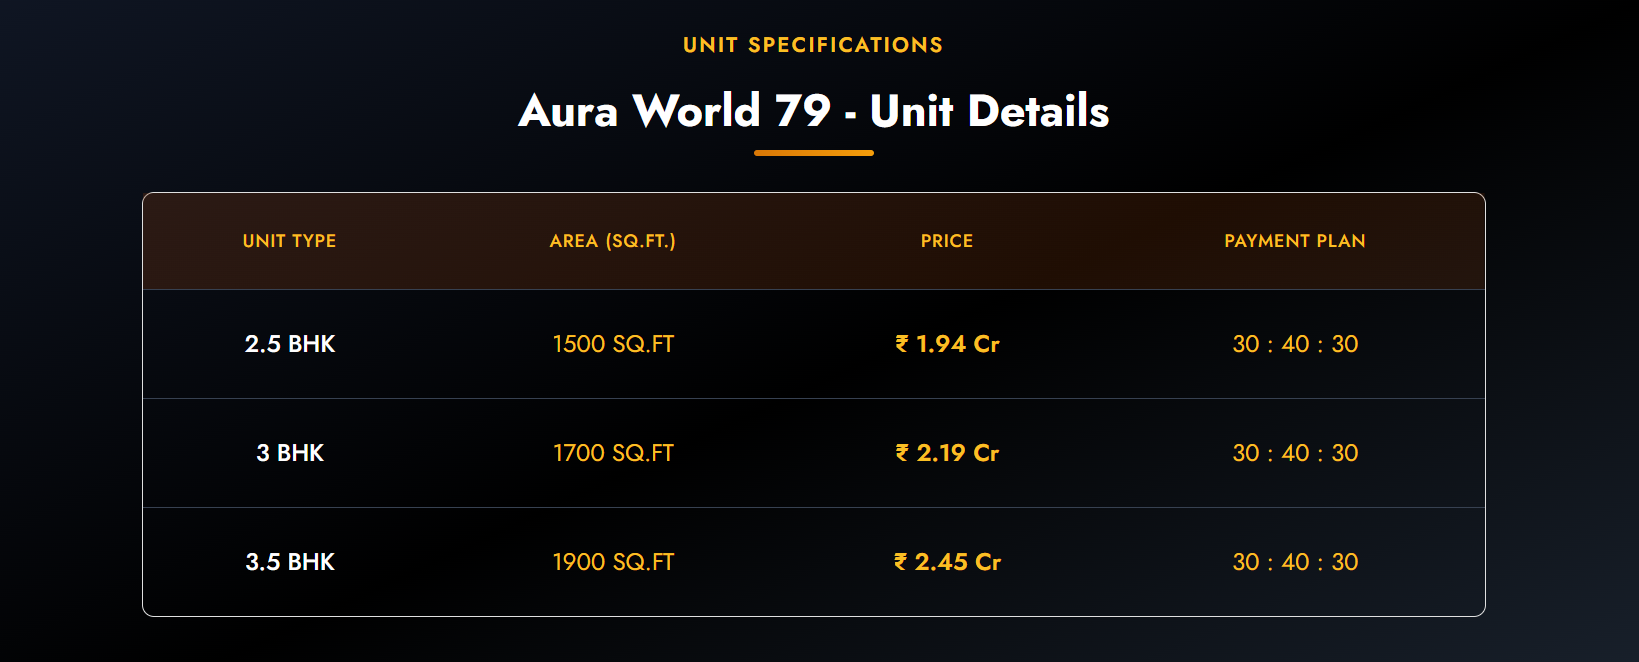
Task: Click the orange underline bar below the heading
Action: [x=813, y=153]
